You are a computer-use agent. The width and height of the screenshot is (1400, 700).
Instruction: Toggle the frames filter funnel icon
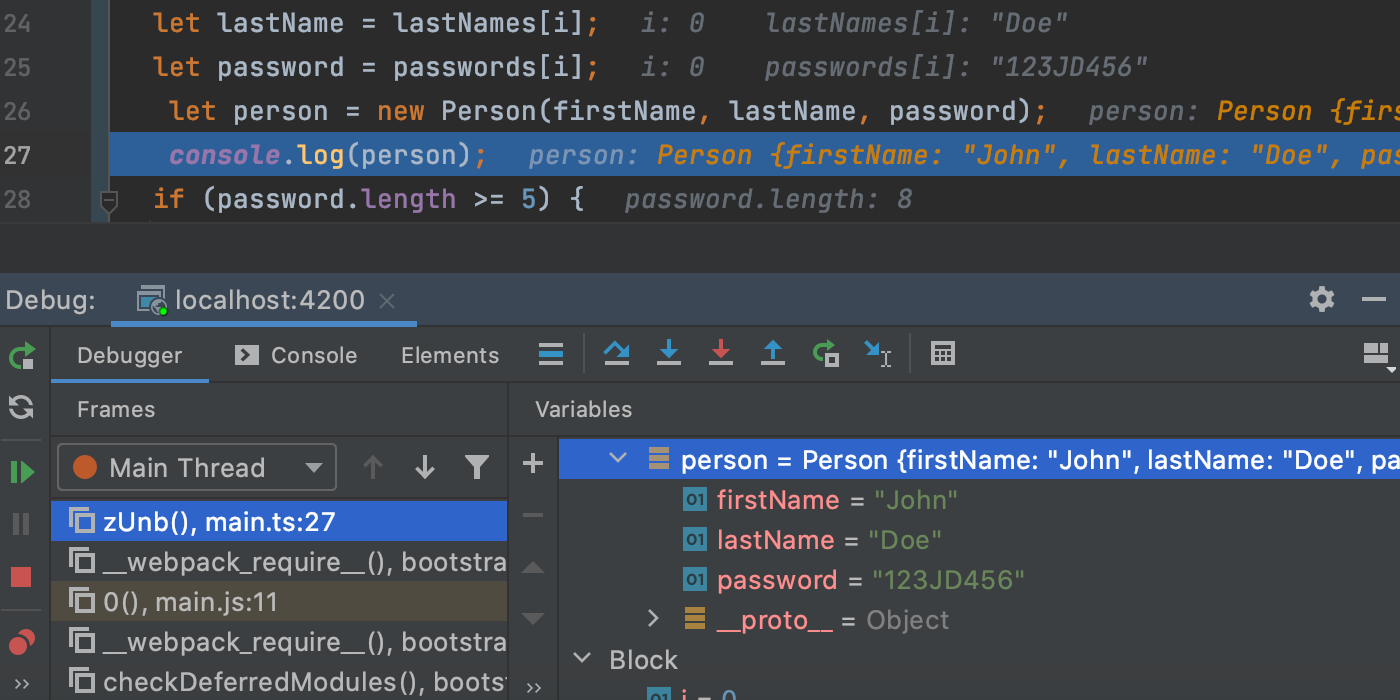[x=477, y=467]
